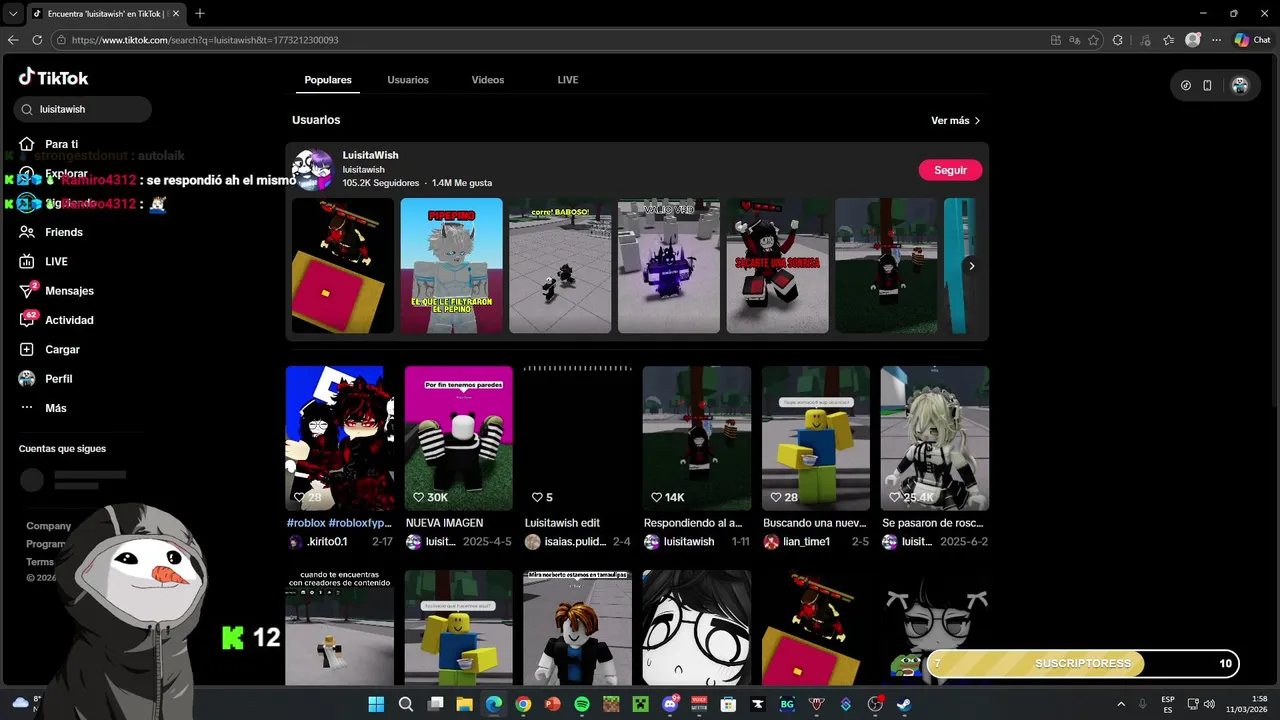Switch to the Usuarios tab
Viewport: 1280px width, 720px height.
408,80
